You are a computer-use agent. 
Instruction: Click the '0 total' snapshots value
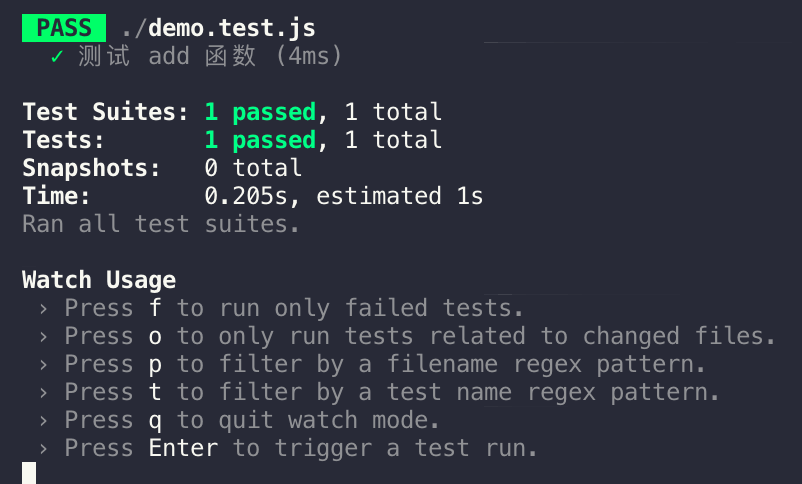[253, 168]
